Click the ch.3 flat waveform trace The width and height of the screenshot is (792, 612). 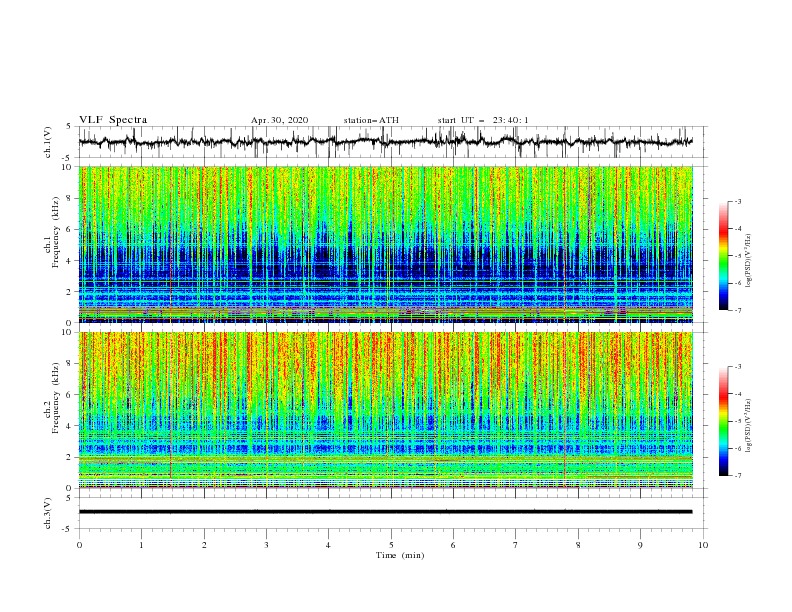(385, 512)
